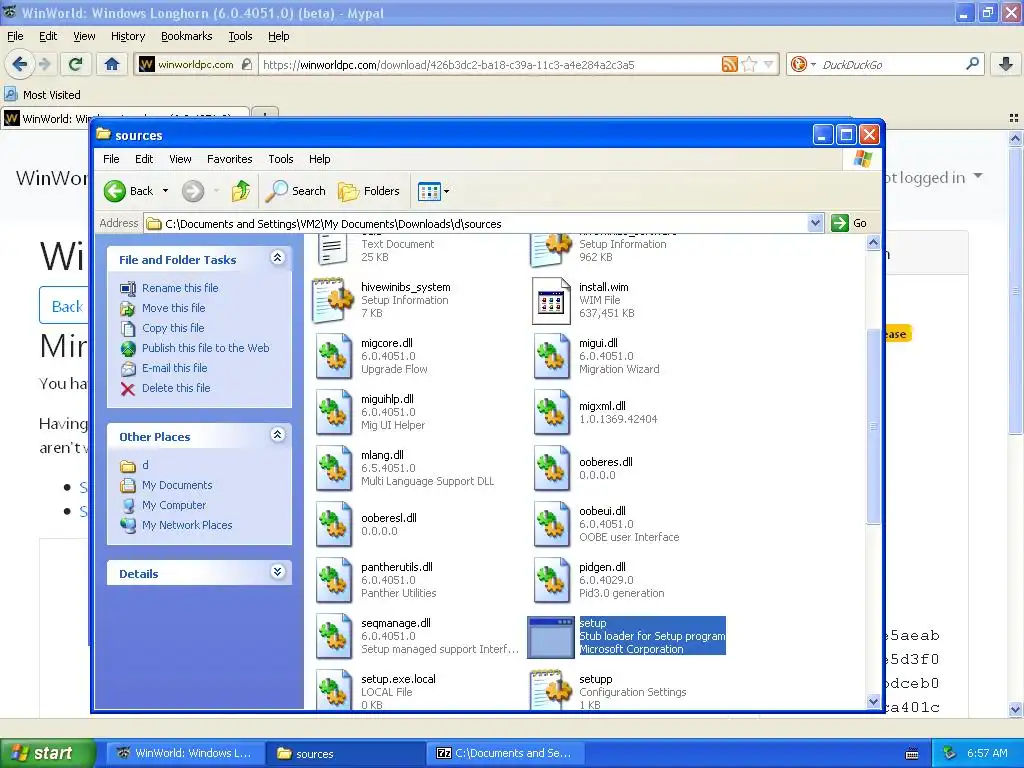Viewport: 1024px width, 768px height.
Task: Select the setupp configuration settings icon
Action: point(551,689)
